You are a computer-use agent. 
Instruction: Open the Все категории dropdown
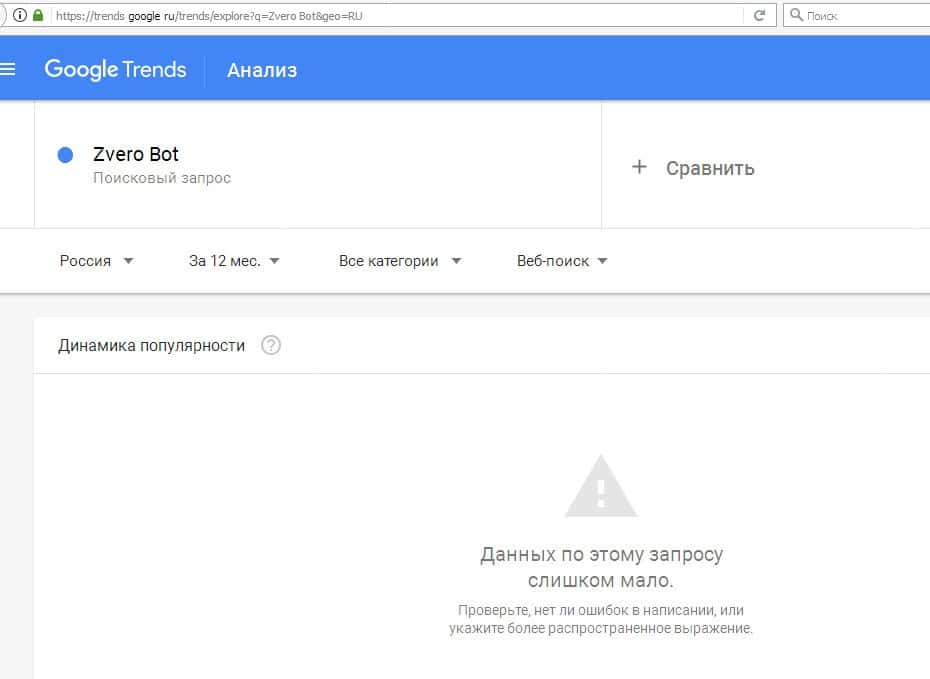pyautogui.click(x=400, y=261)
